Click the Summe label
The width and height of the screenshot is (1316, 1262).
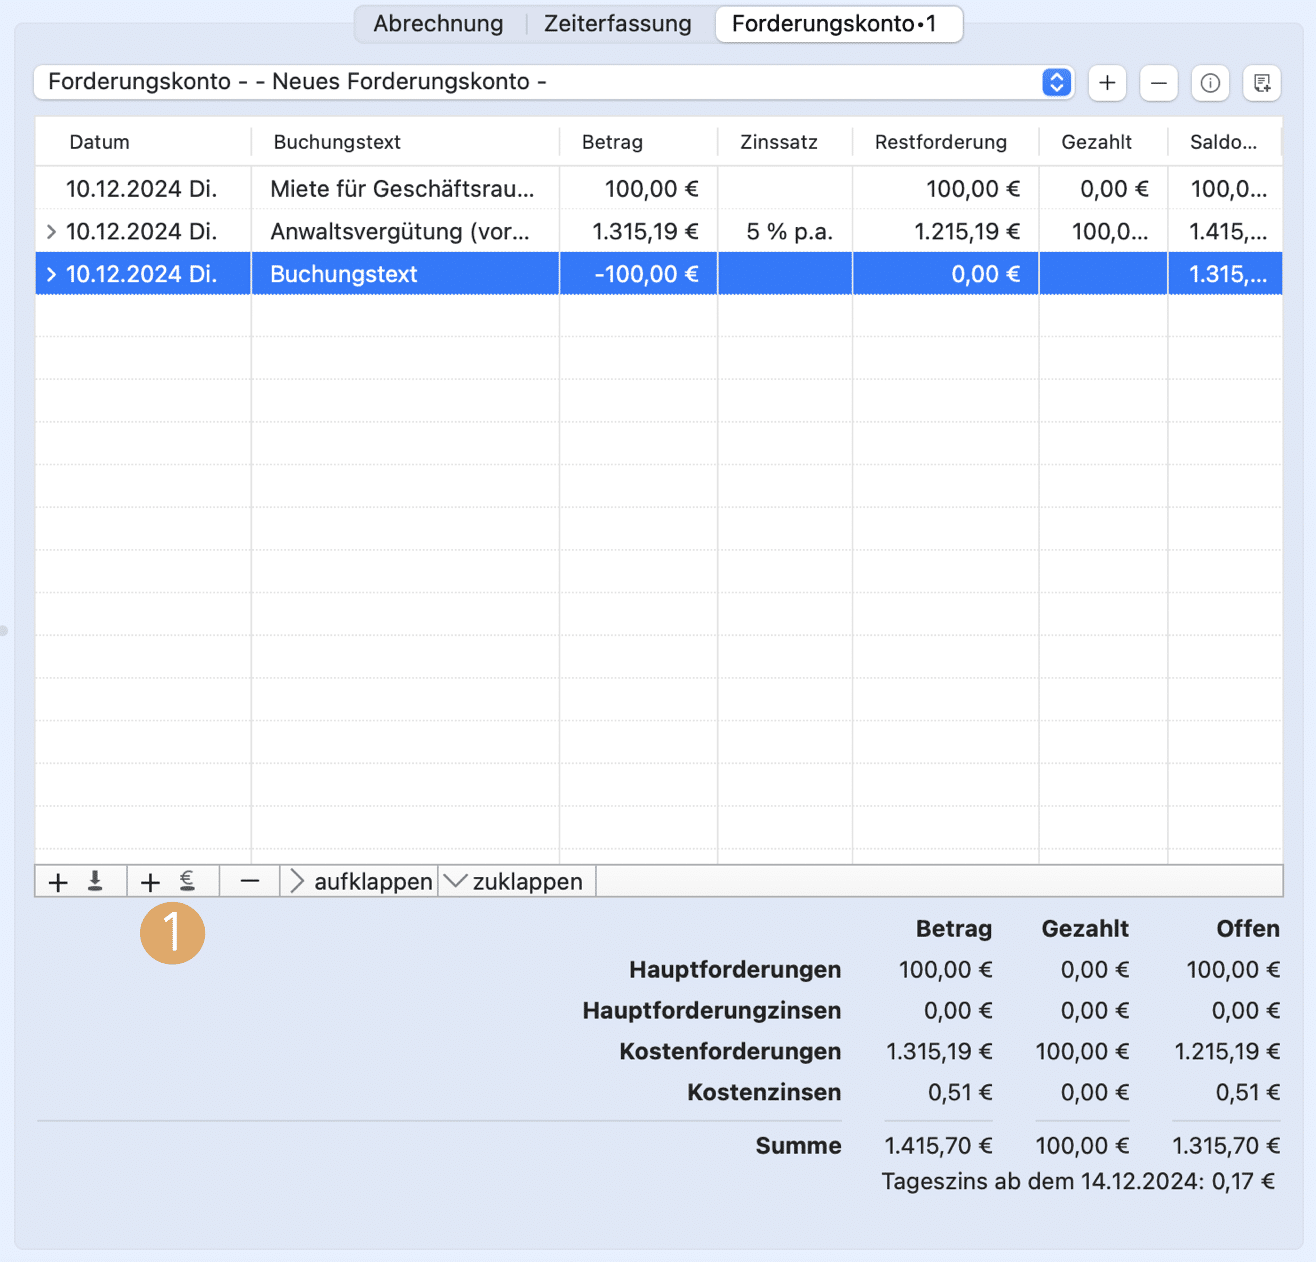click(798, 1146)
